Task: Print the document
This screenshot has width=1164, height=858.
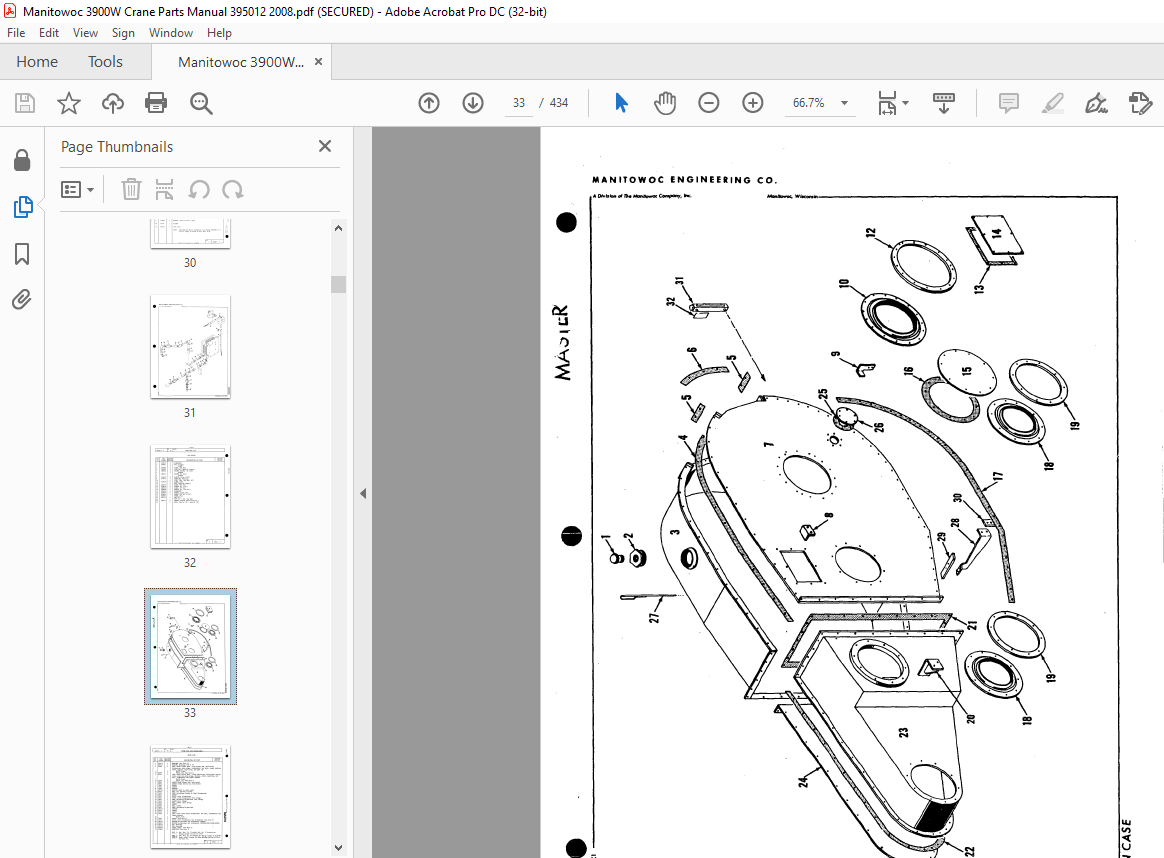Action: pyautogui.click(x=156, y=103)
